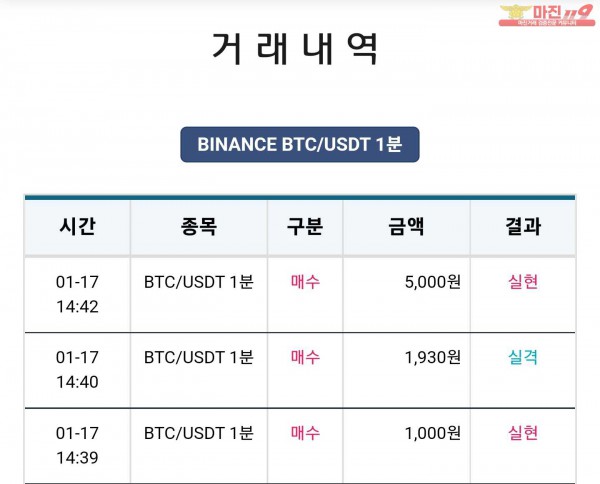Click the 시간 column header

pyautogui.click(x=77, y=227)
